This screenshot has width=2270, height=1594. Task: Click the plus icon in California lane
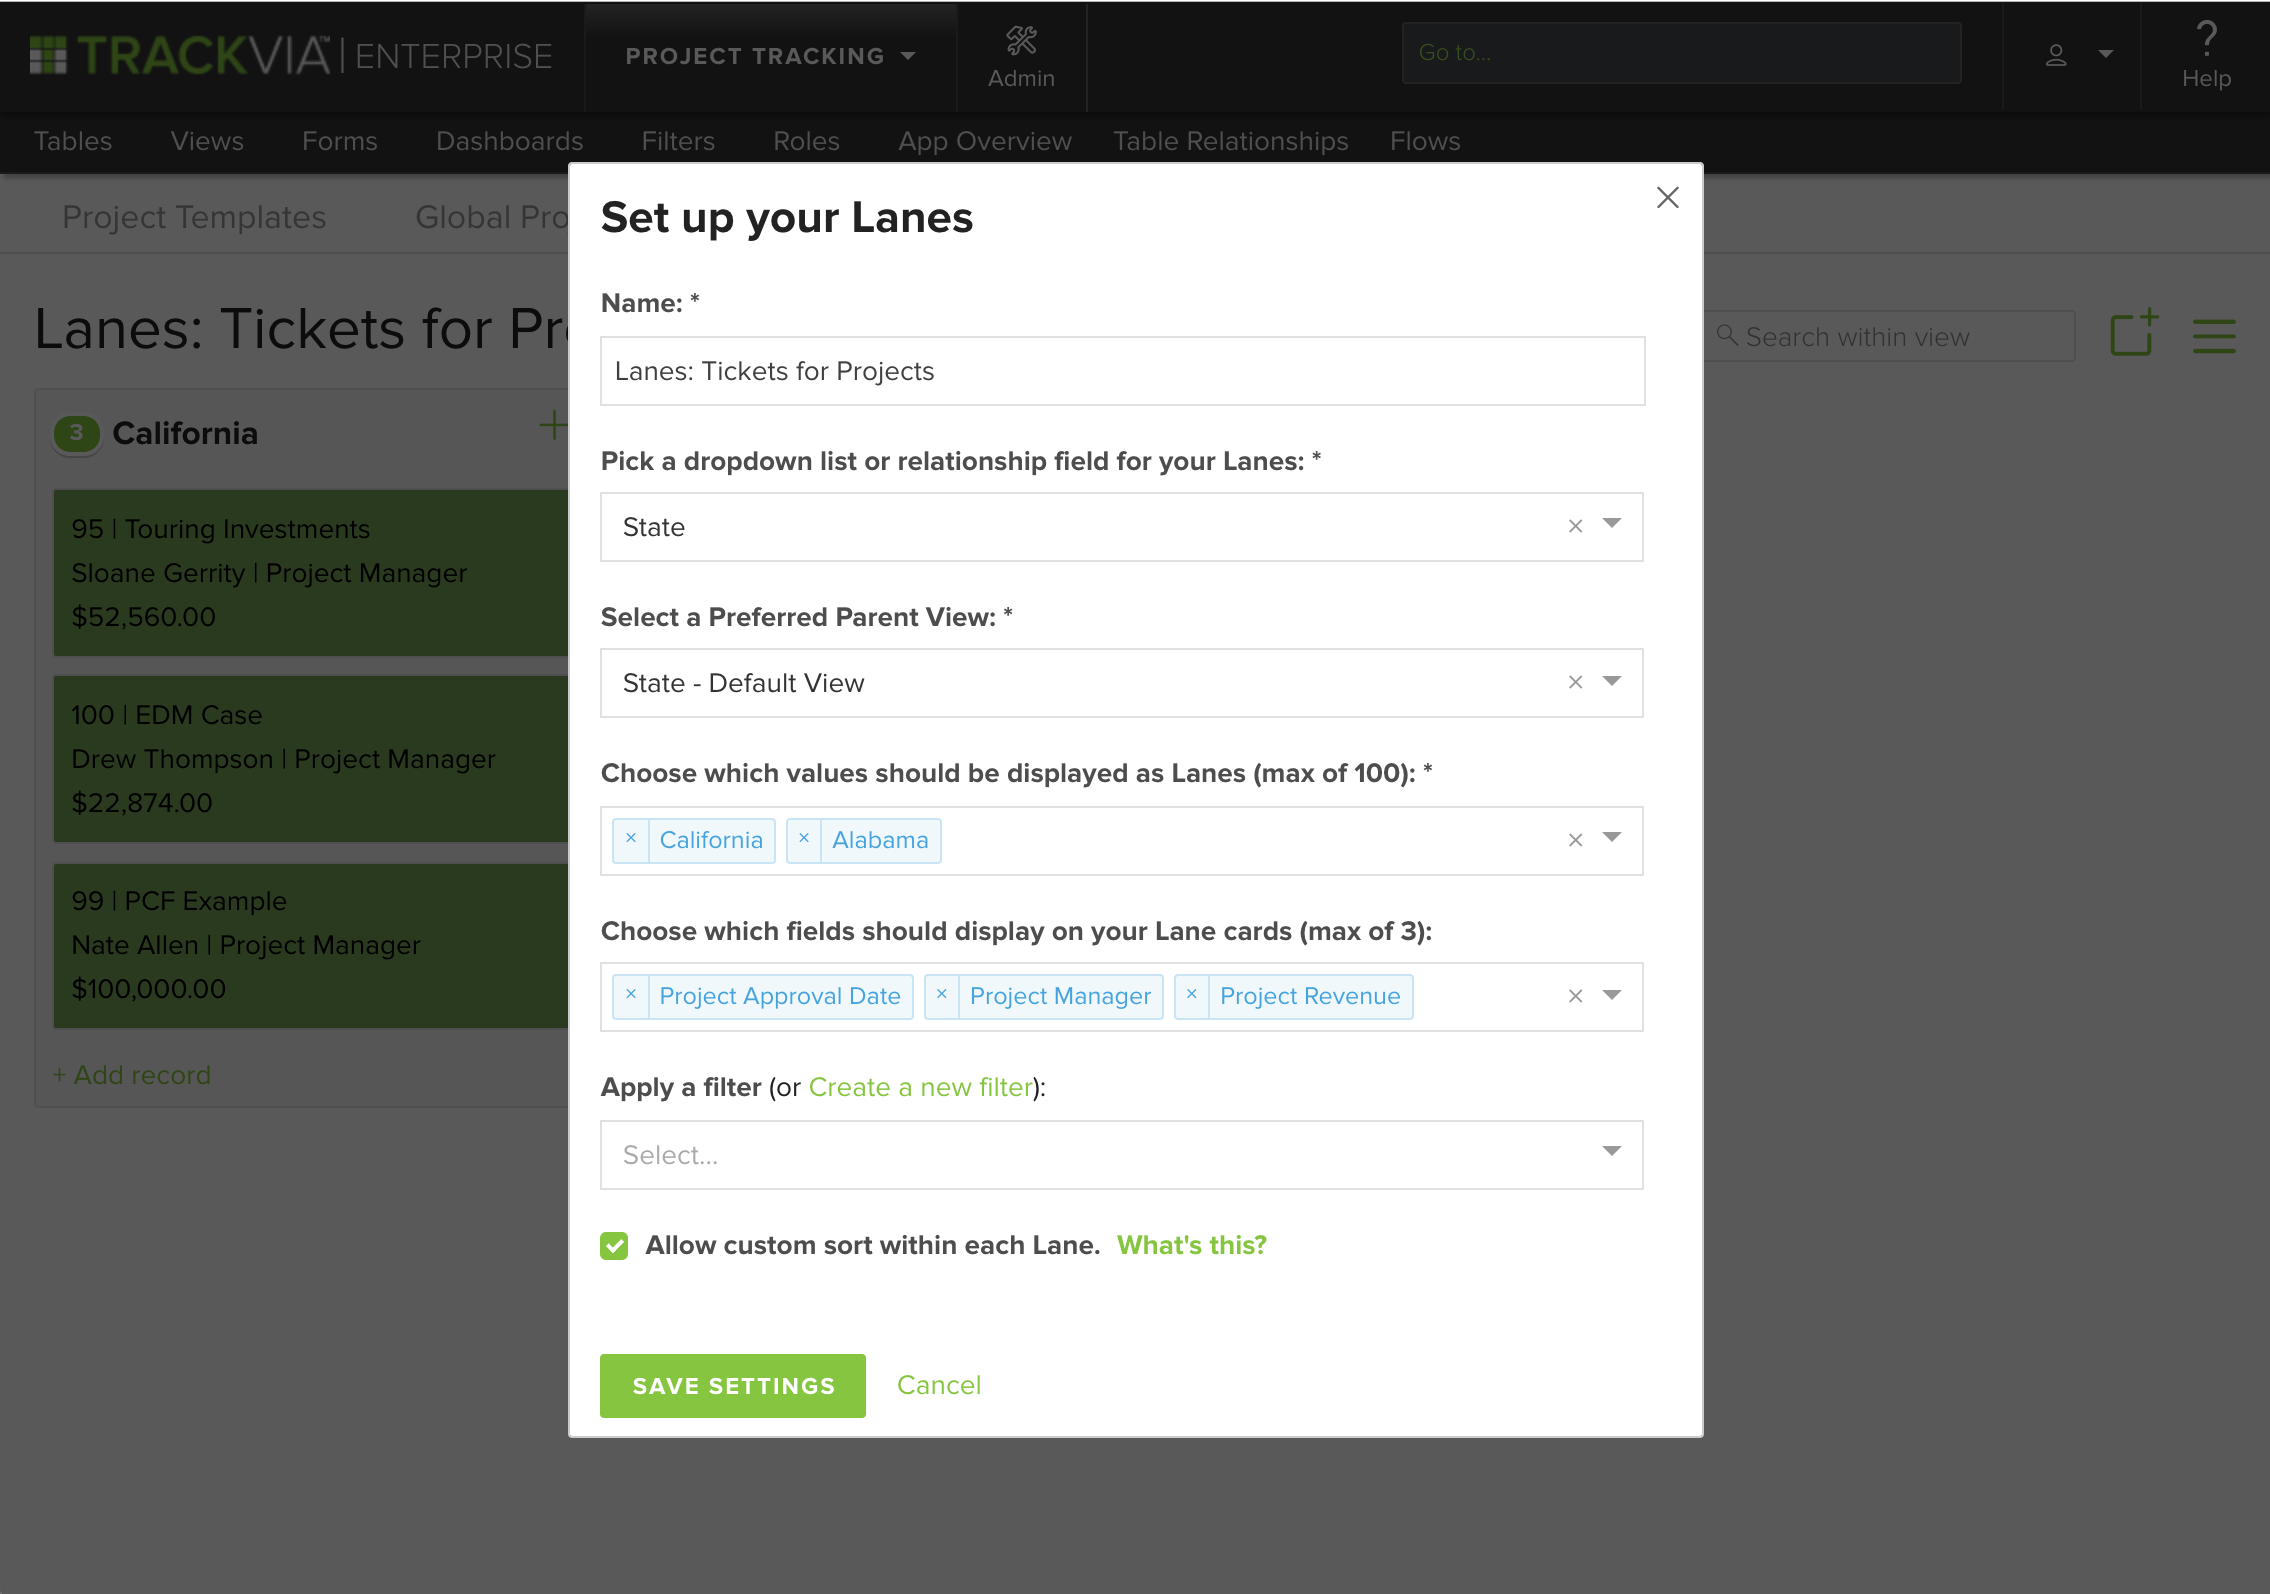pyautogui.click(x=553, y=426)
